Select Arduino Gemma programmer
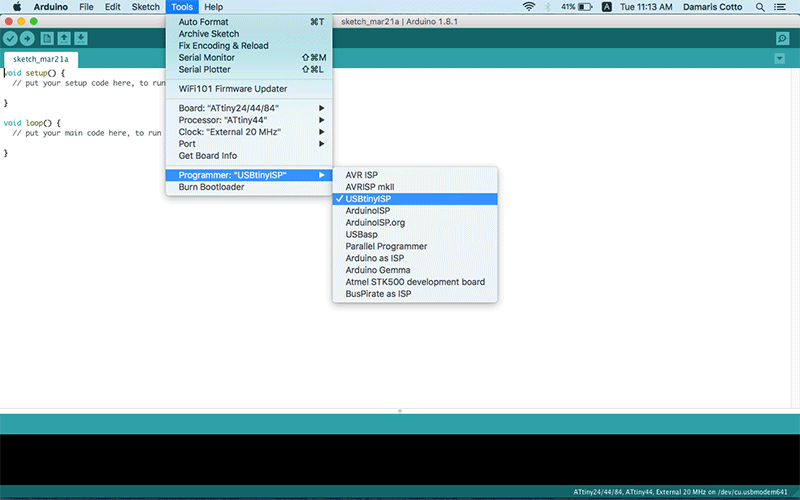The image size is (800, 500). tap(415, 270)
